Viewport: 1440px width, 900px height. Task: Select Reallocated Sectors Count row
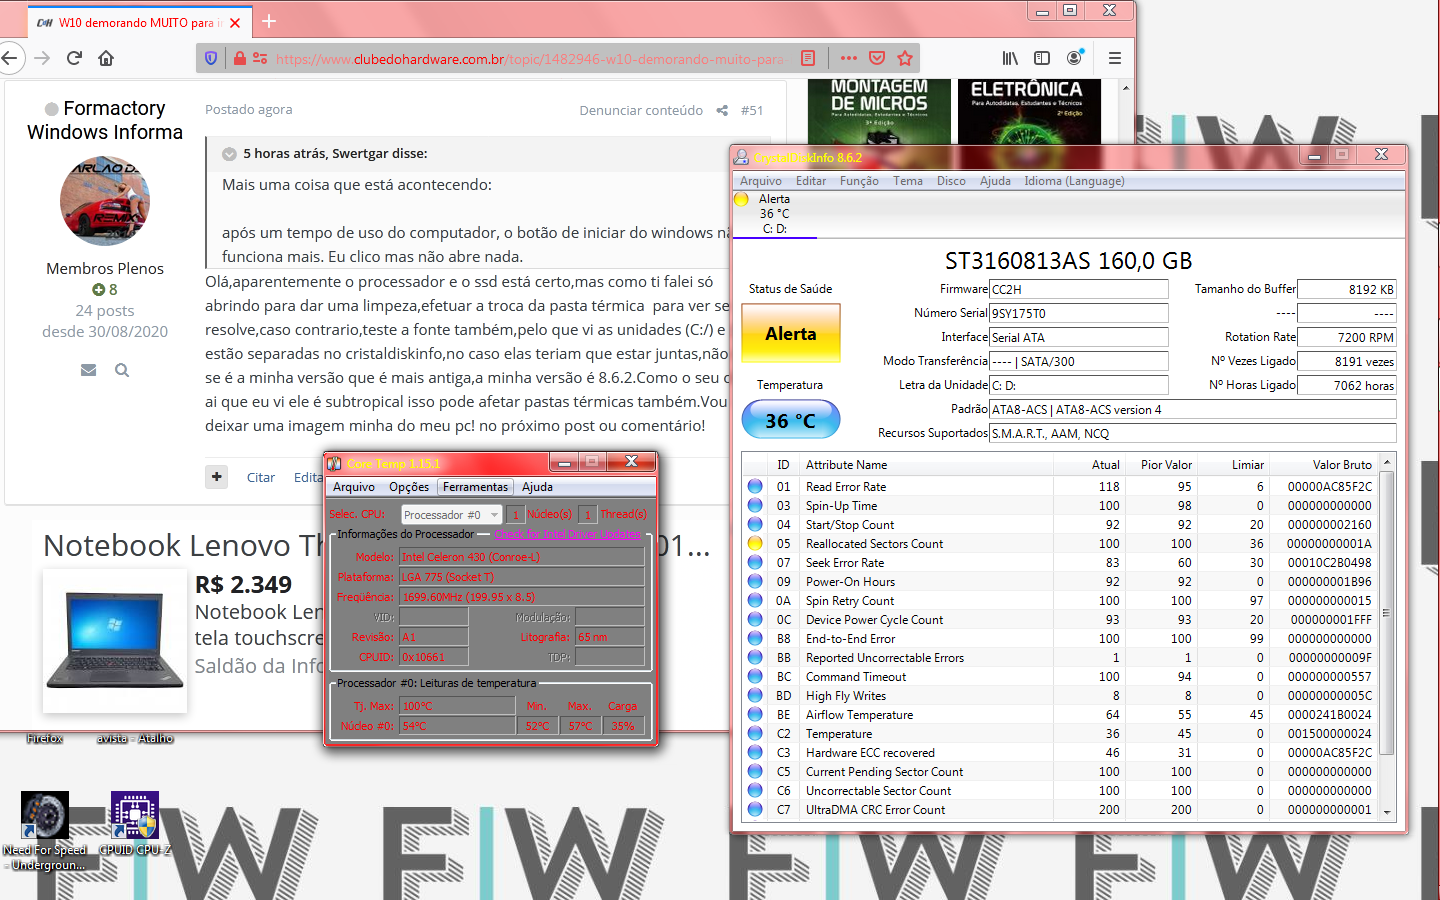pos(1061,544)
